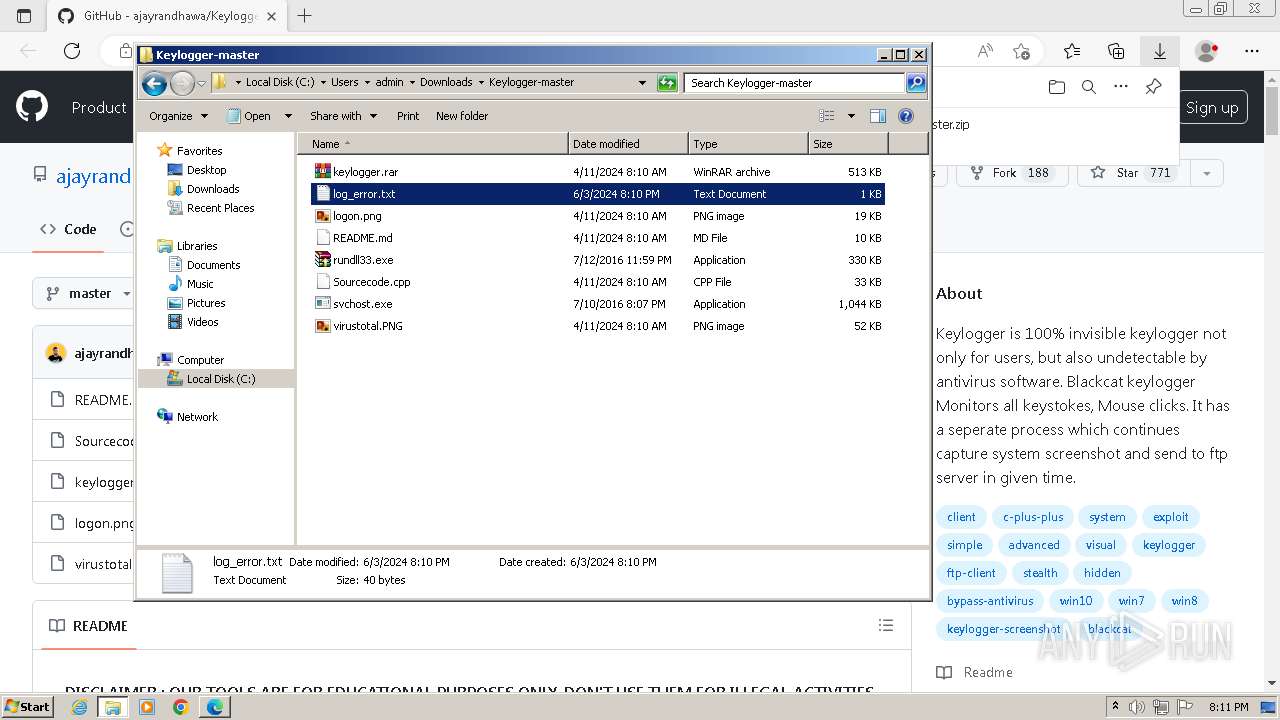
Task: Click the GitHub logo in page header
Action: pyautogui.click(x=32, y=107)
